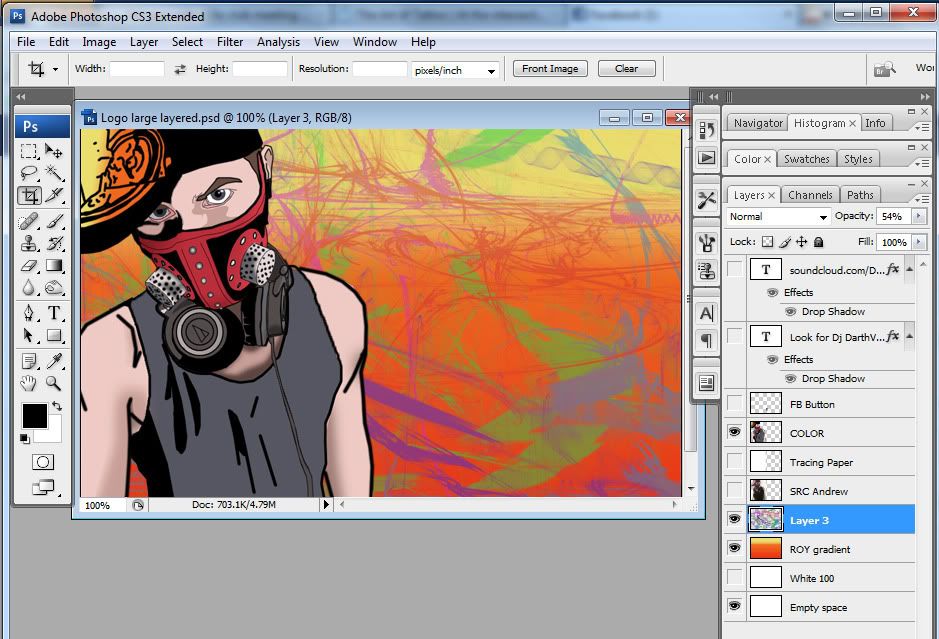The width and height of the screenshot is (939, 639).
Task: Select the Dodge tool
Action: click(x=54, y=288)
